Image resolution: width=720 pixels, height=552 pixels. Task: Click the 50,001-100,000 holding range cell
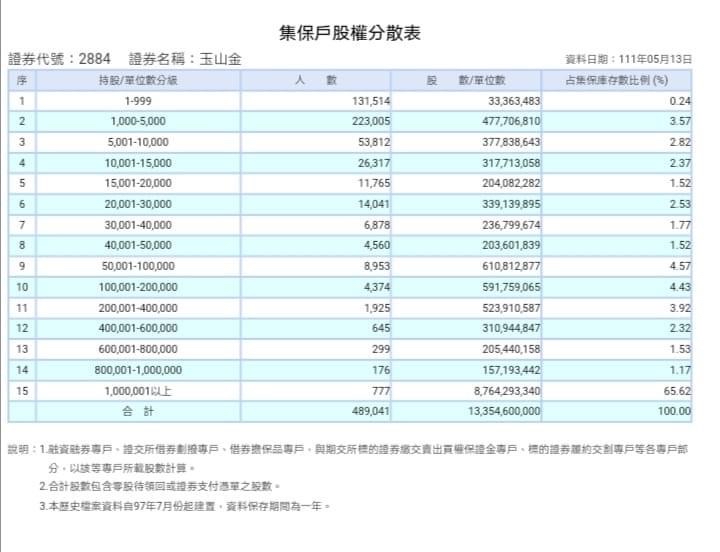pyautogui.click(x=138, y=266)
